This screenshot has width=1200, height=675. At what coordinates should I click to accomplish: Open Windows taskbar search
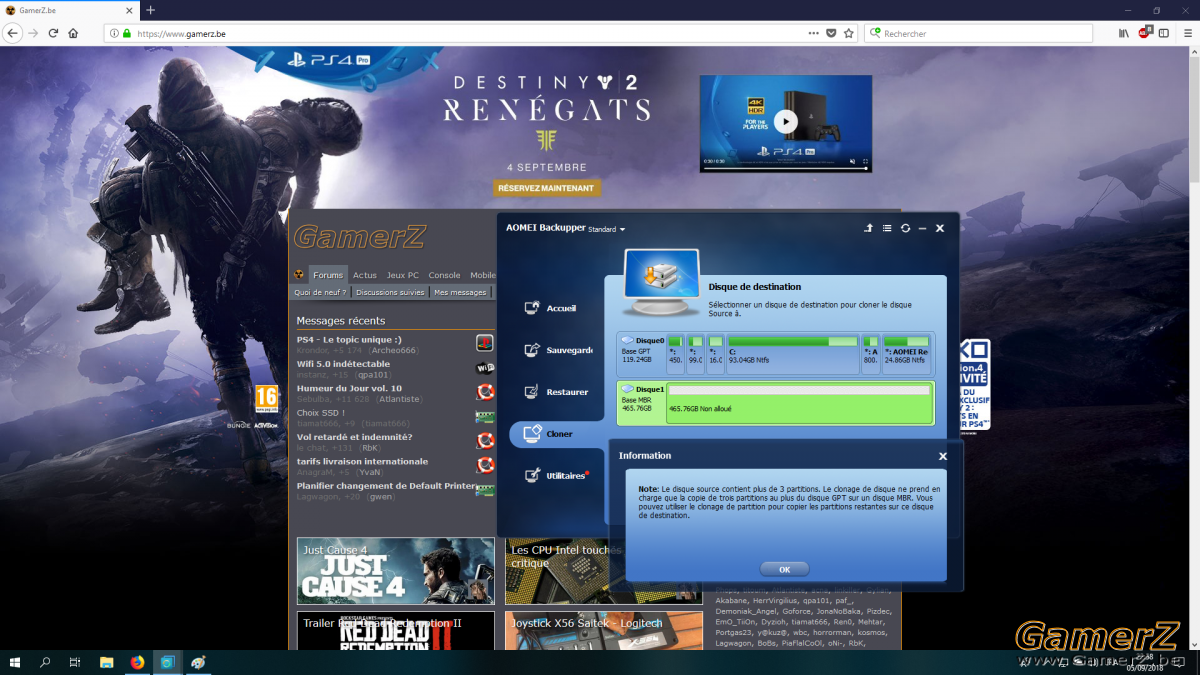(45, 662)
